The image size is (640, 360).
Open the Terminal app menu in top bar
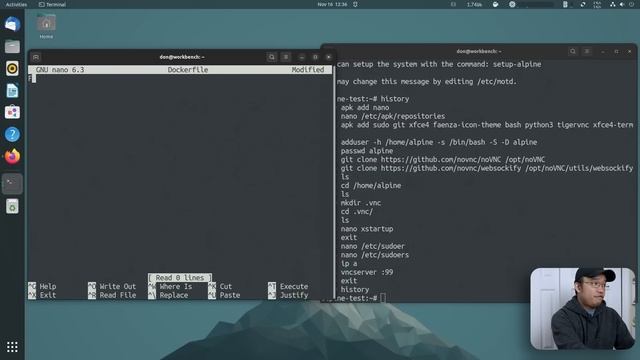pos(52,4)
